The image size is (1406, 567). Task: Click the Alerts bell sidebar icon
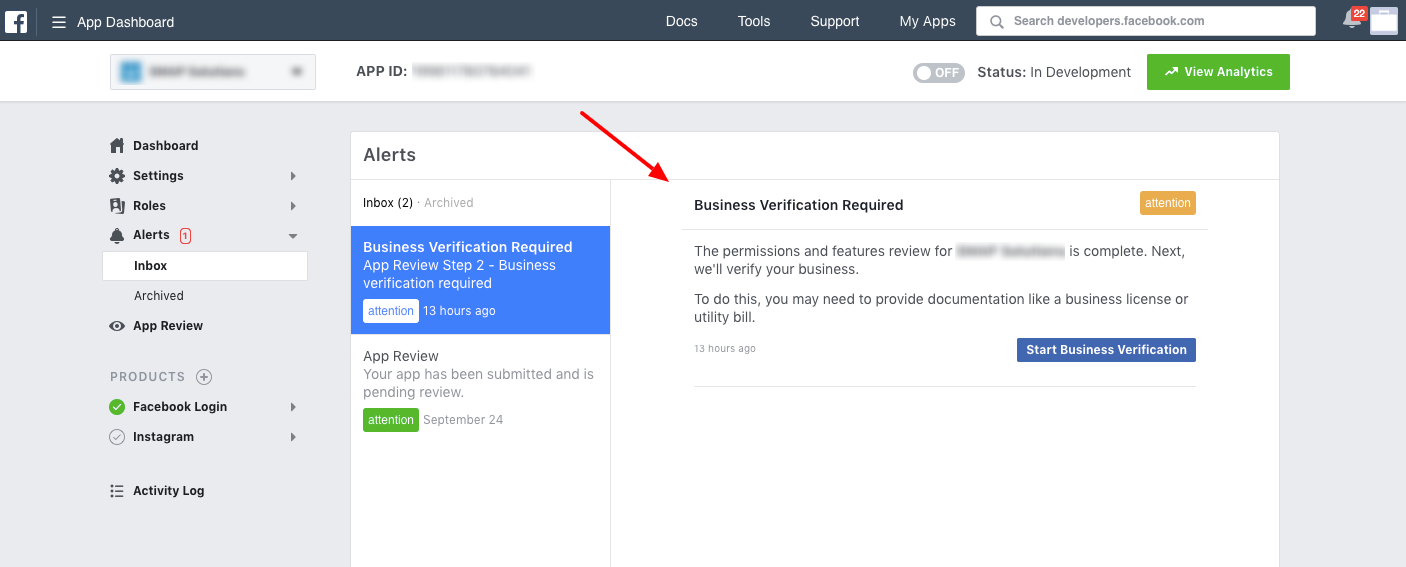[x=117, y=235]
